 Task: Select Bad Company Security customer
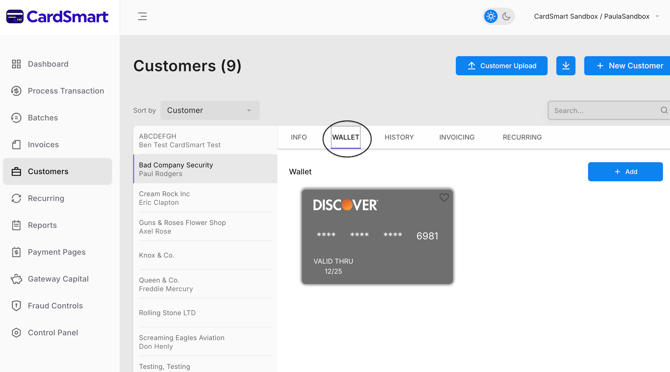(205, 169)
